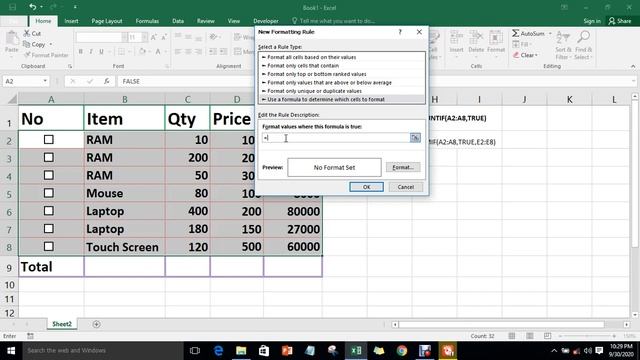Screen dimensions: 640x360
Task: Click the Cut scissors icon
Action: [x=27, y=33]
